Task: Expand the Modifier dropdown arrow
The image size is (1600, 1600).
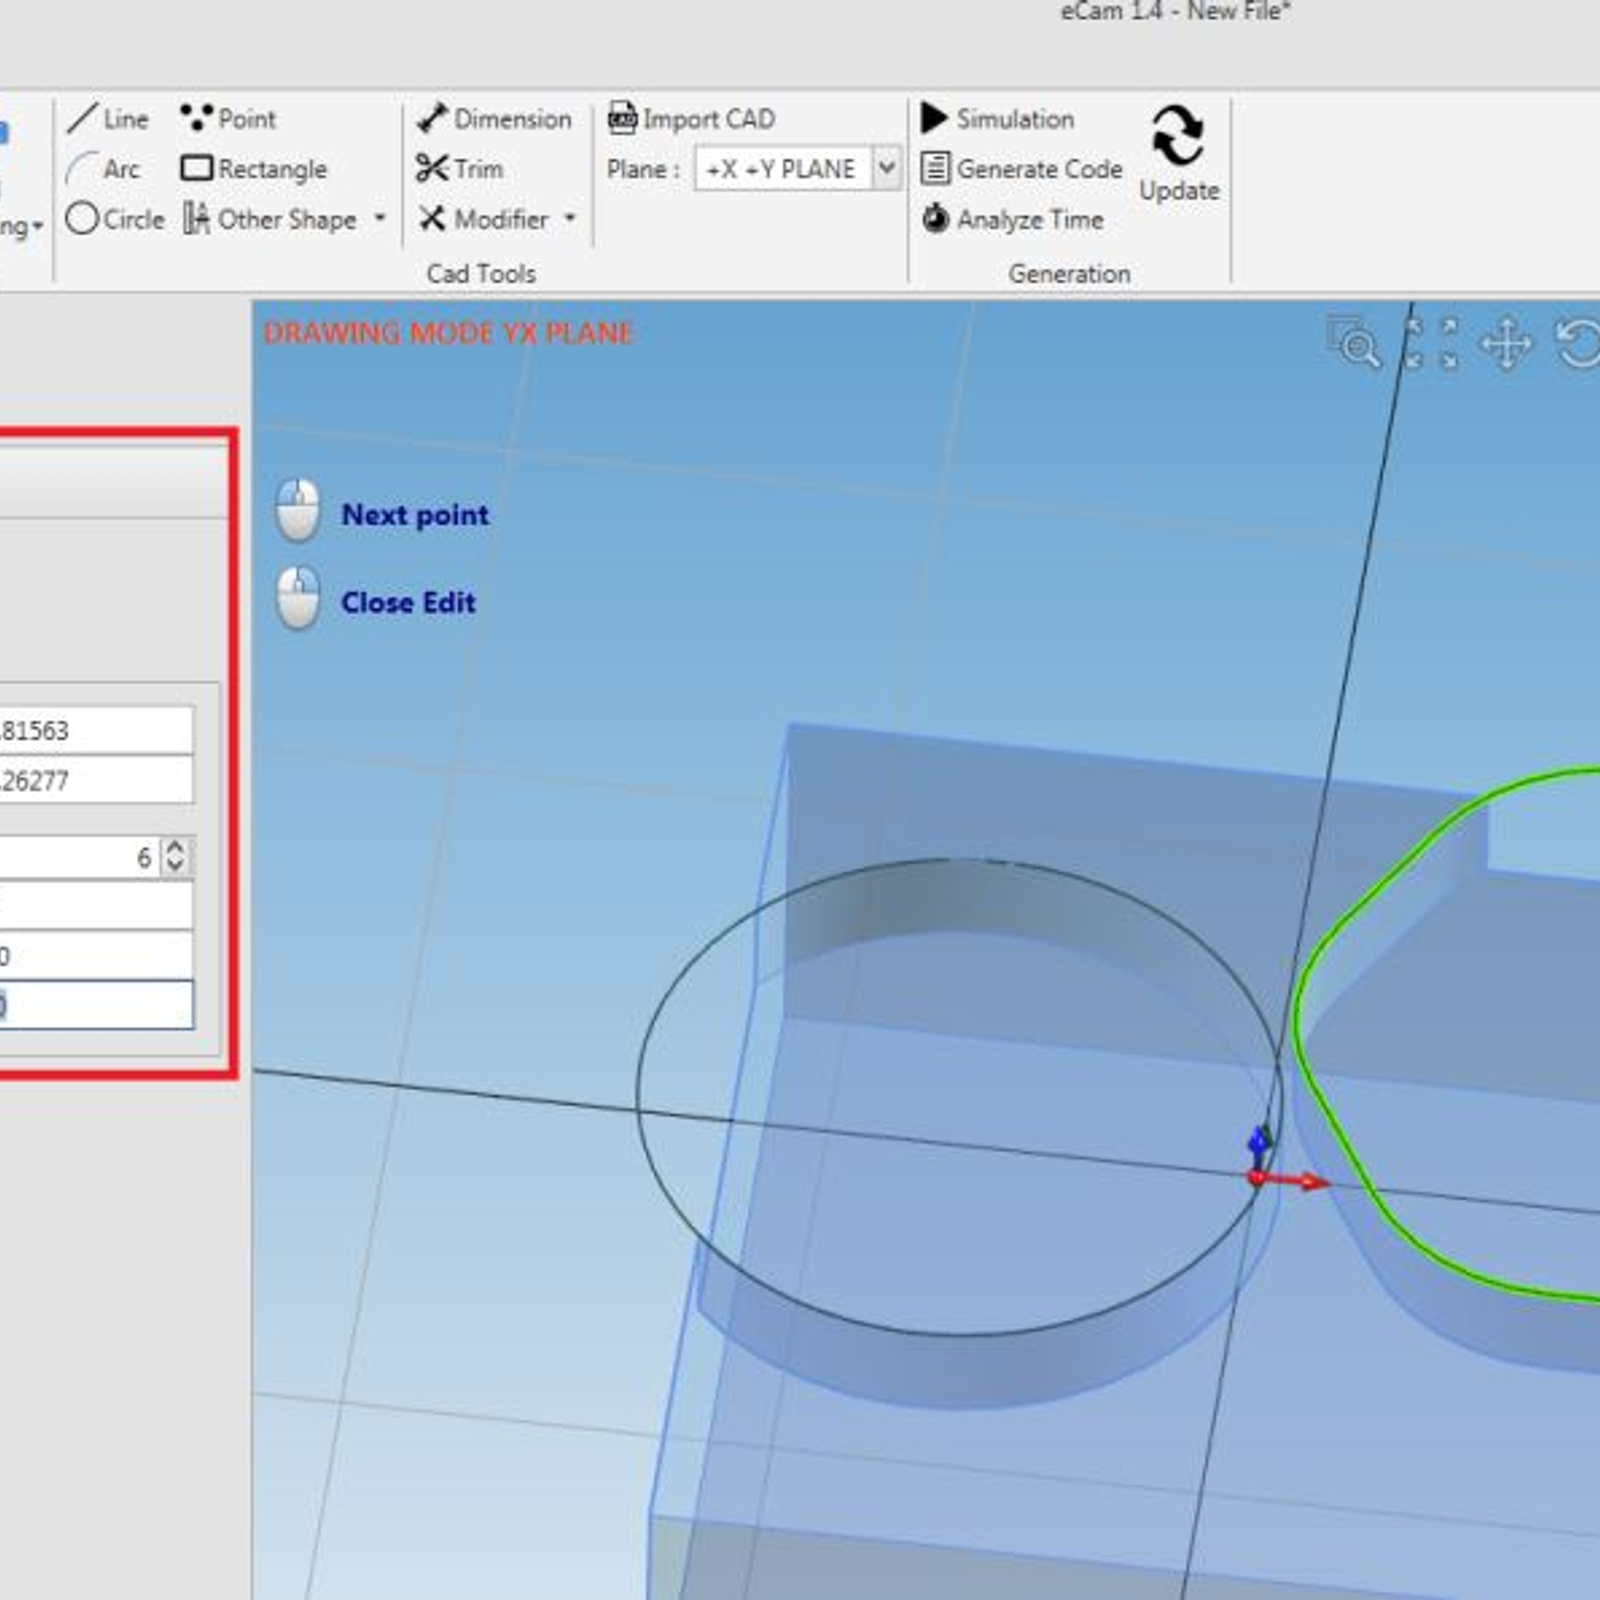Action: coord(570,218)
